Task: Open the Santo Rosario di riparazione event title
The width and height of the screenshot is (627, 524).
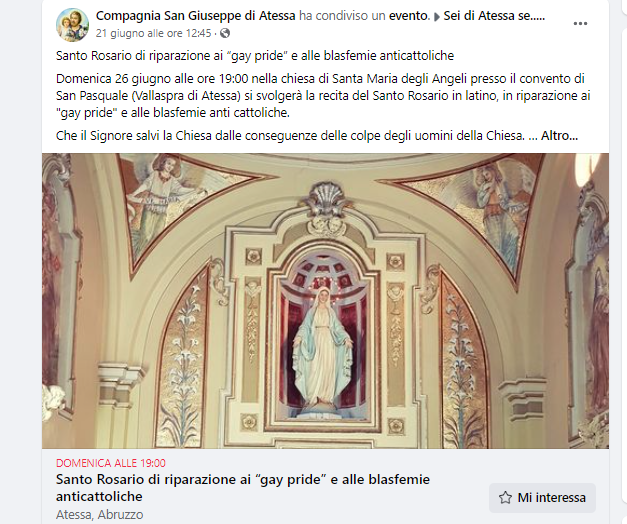Action: point(243,488)
